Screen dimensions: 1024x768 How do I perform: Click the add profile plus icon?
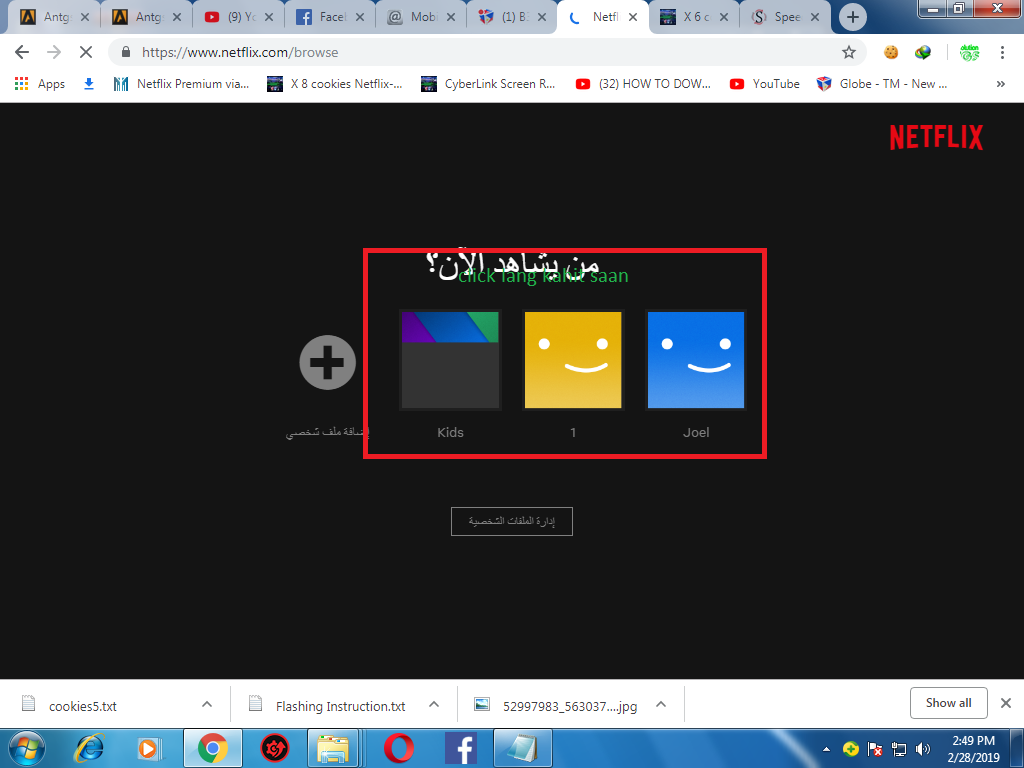tap(327, 362)
